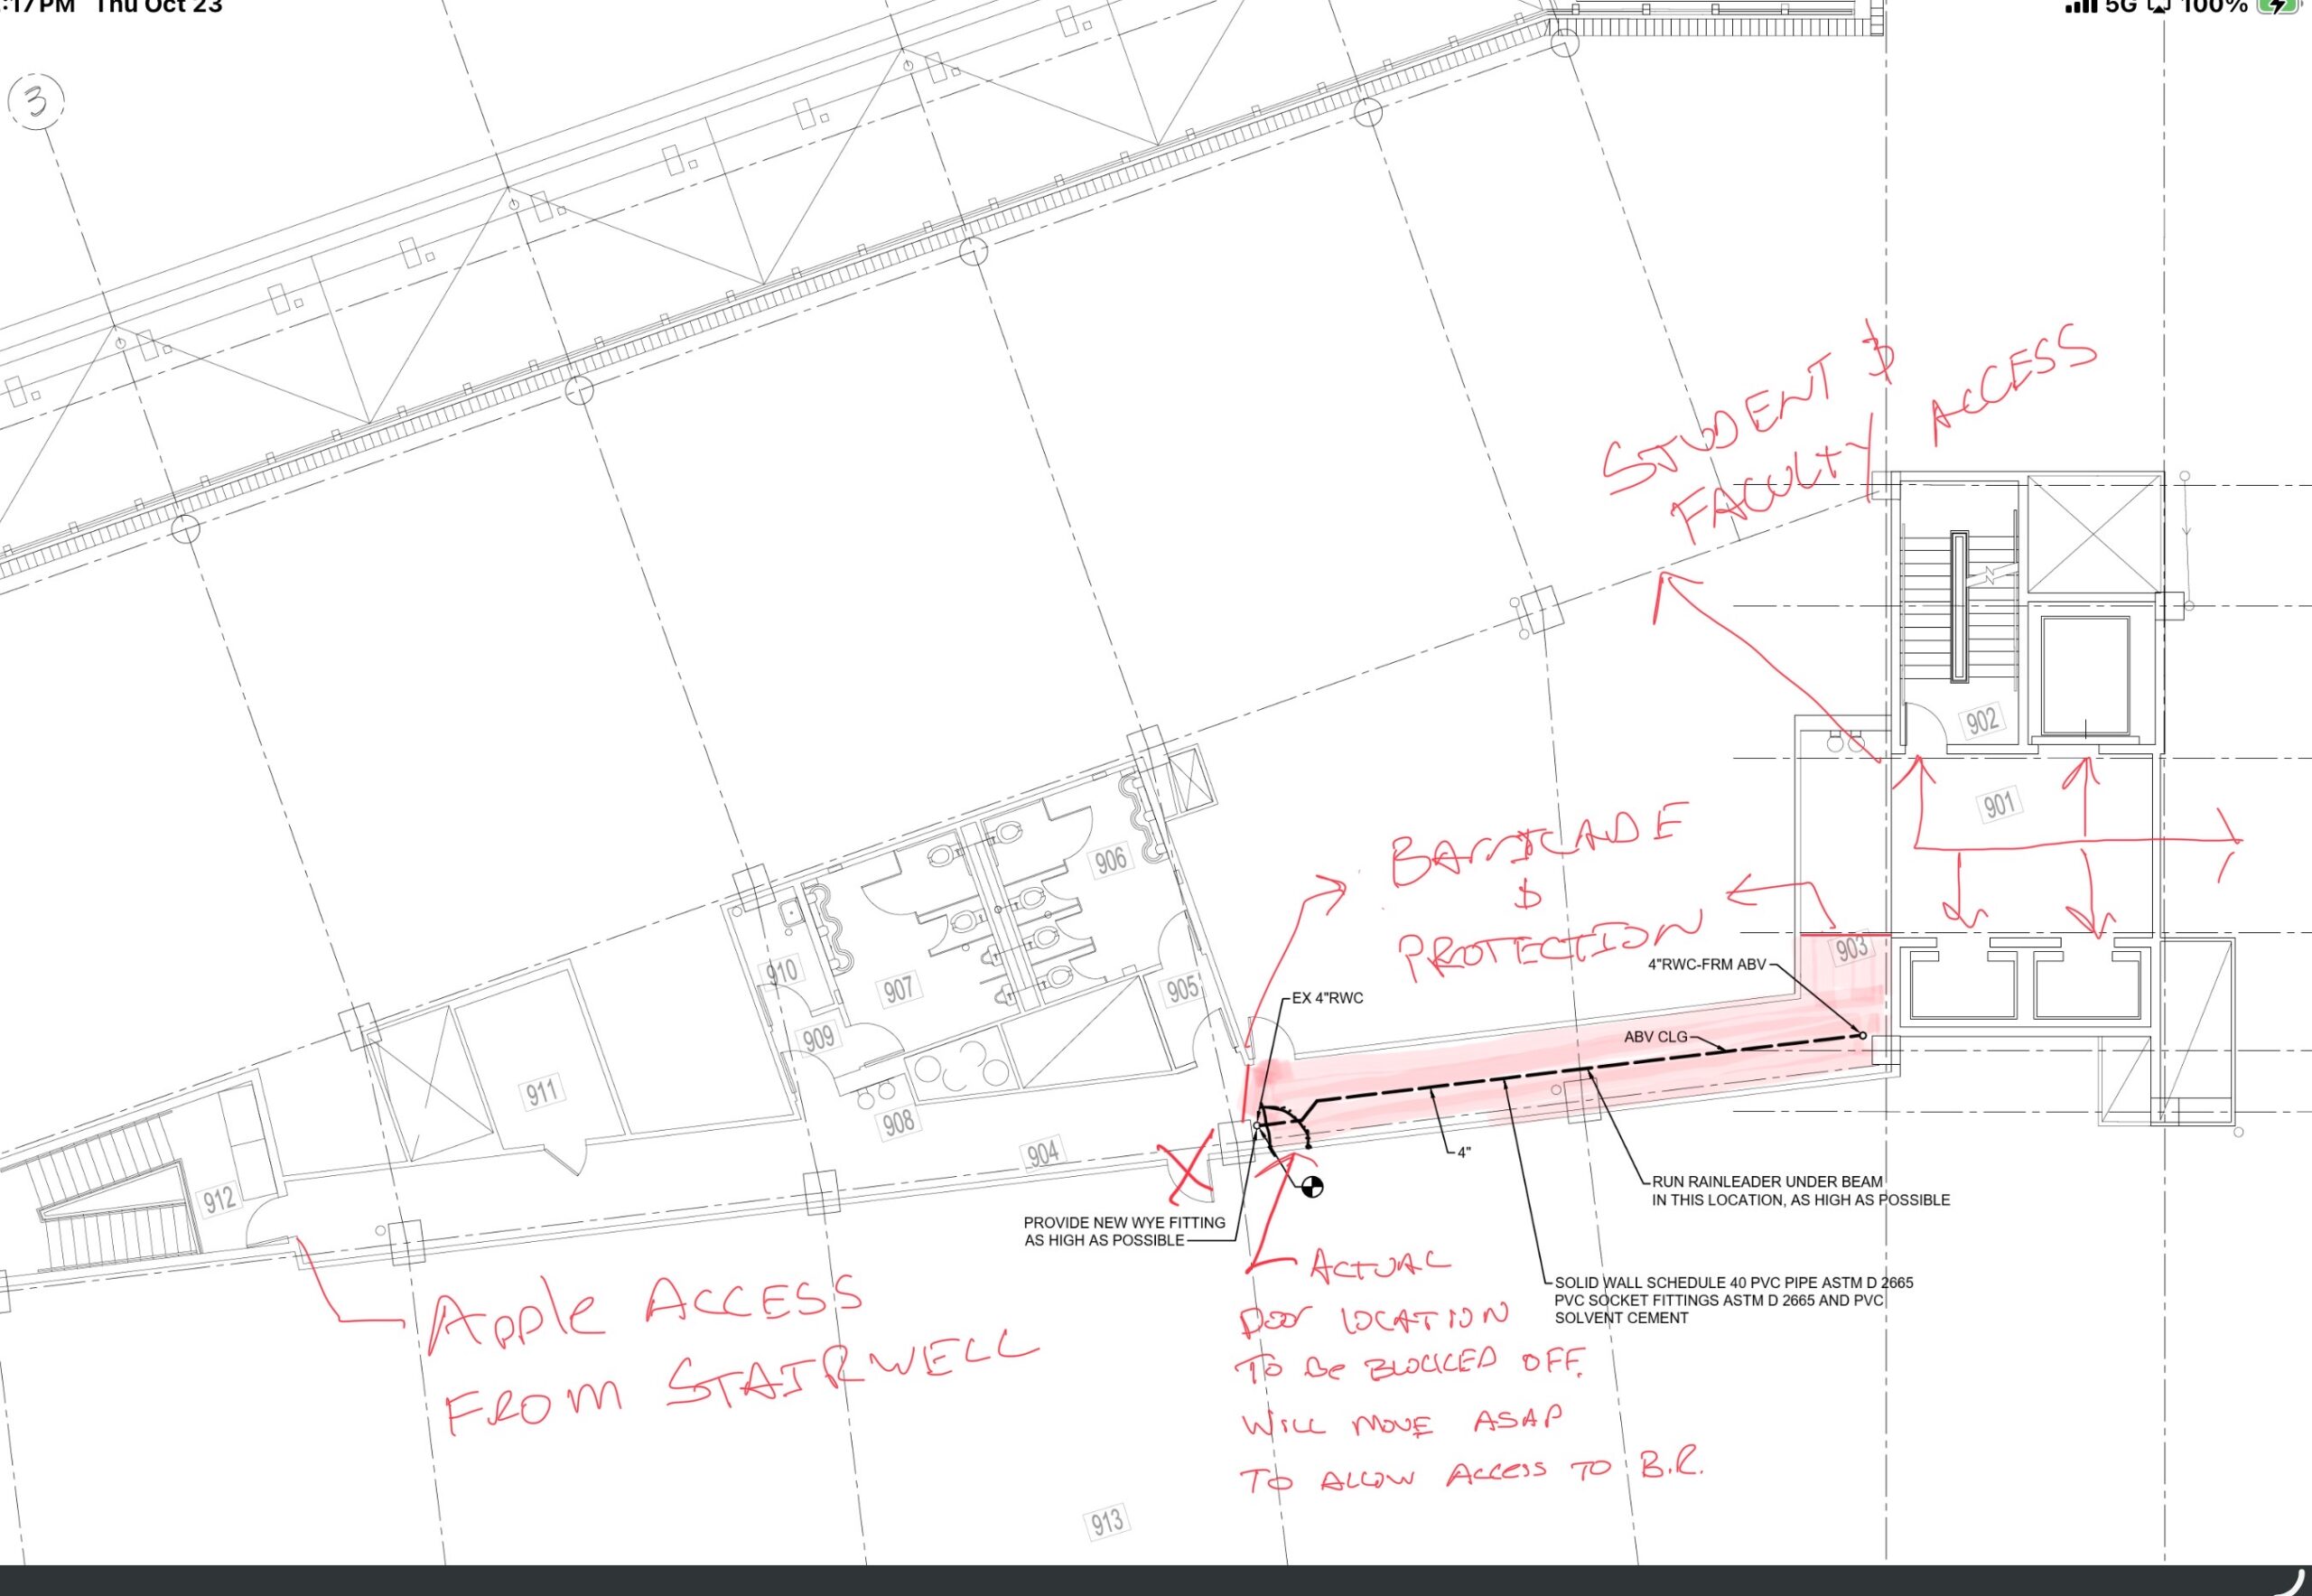Click the black-and-white quadrant target symbol
The height and width of the screenshot is (1596, 2312).
coord(1312,1187)
